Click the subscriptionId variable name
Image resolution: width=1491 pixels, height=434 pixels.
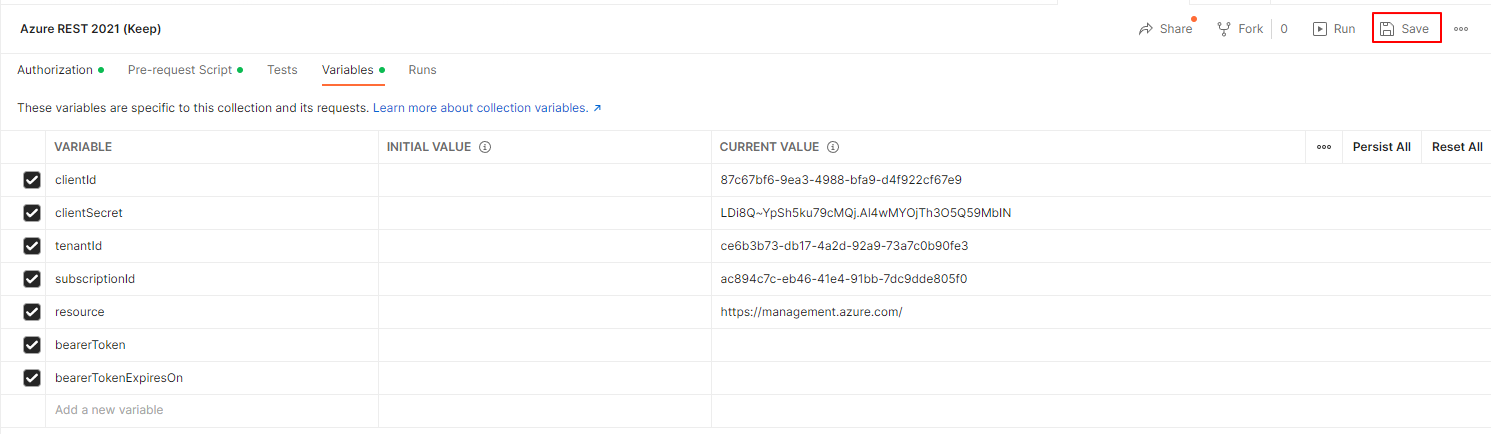tap(95, 279)
